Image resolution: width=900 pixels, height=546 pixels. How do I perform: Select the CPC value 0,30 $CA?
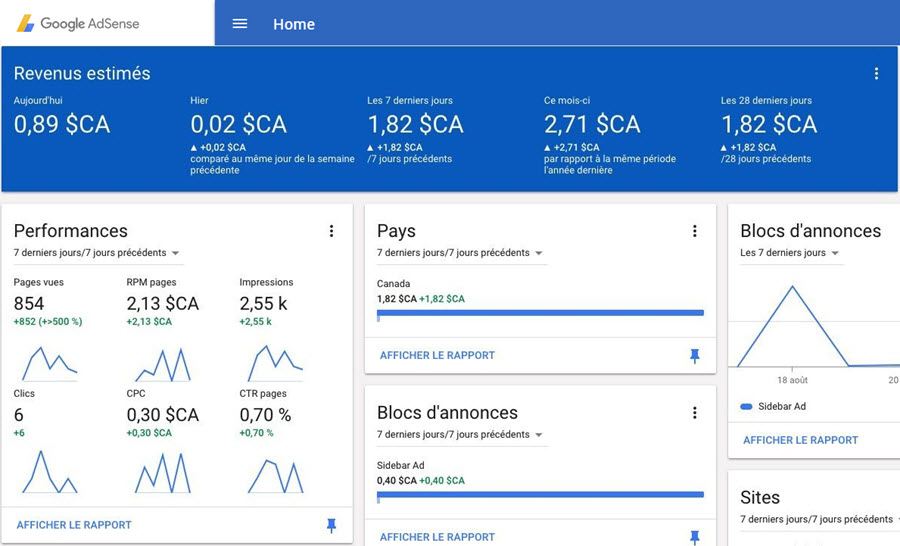162,415
